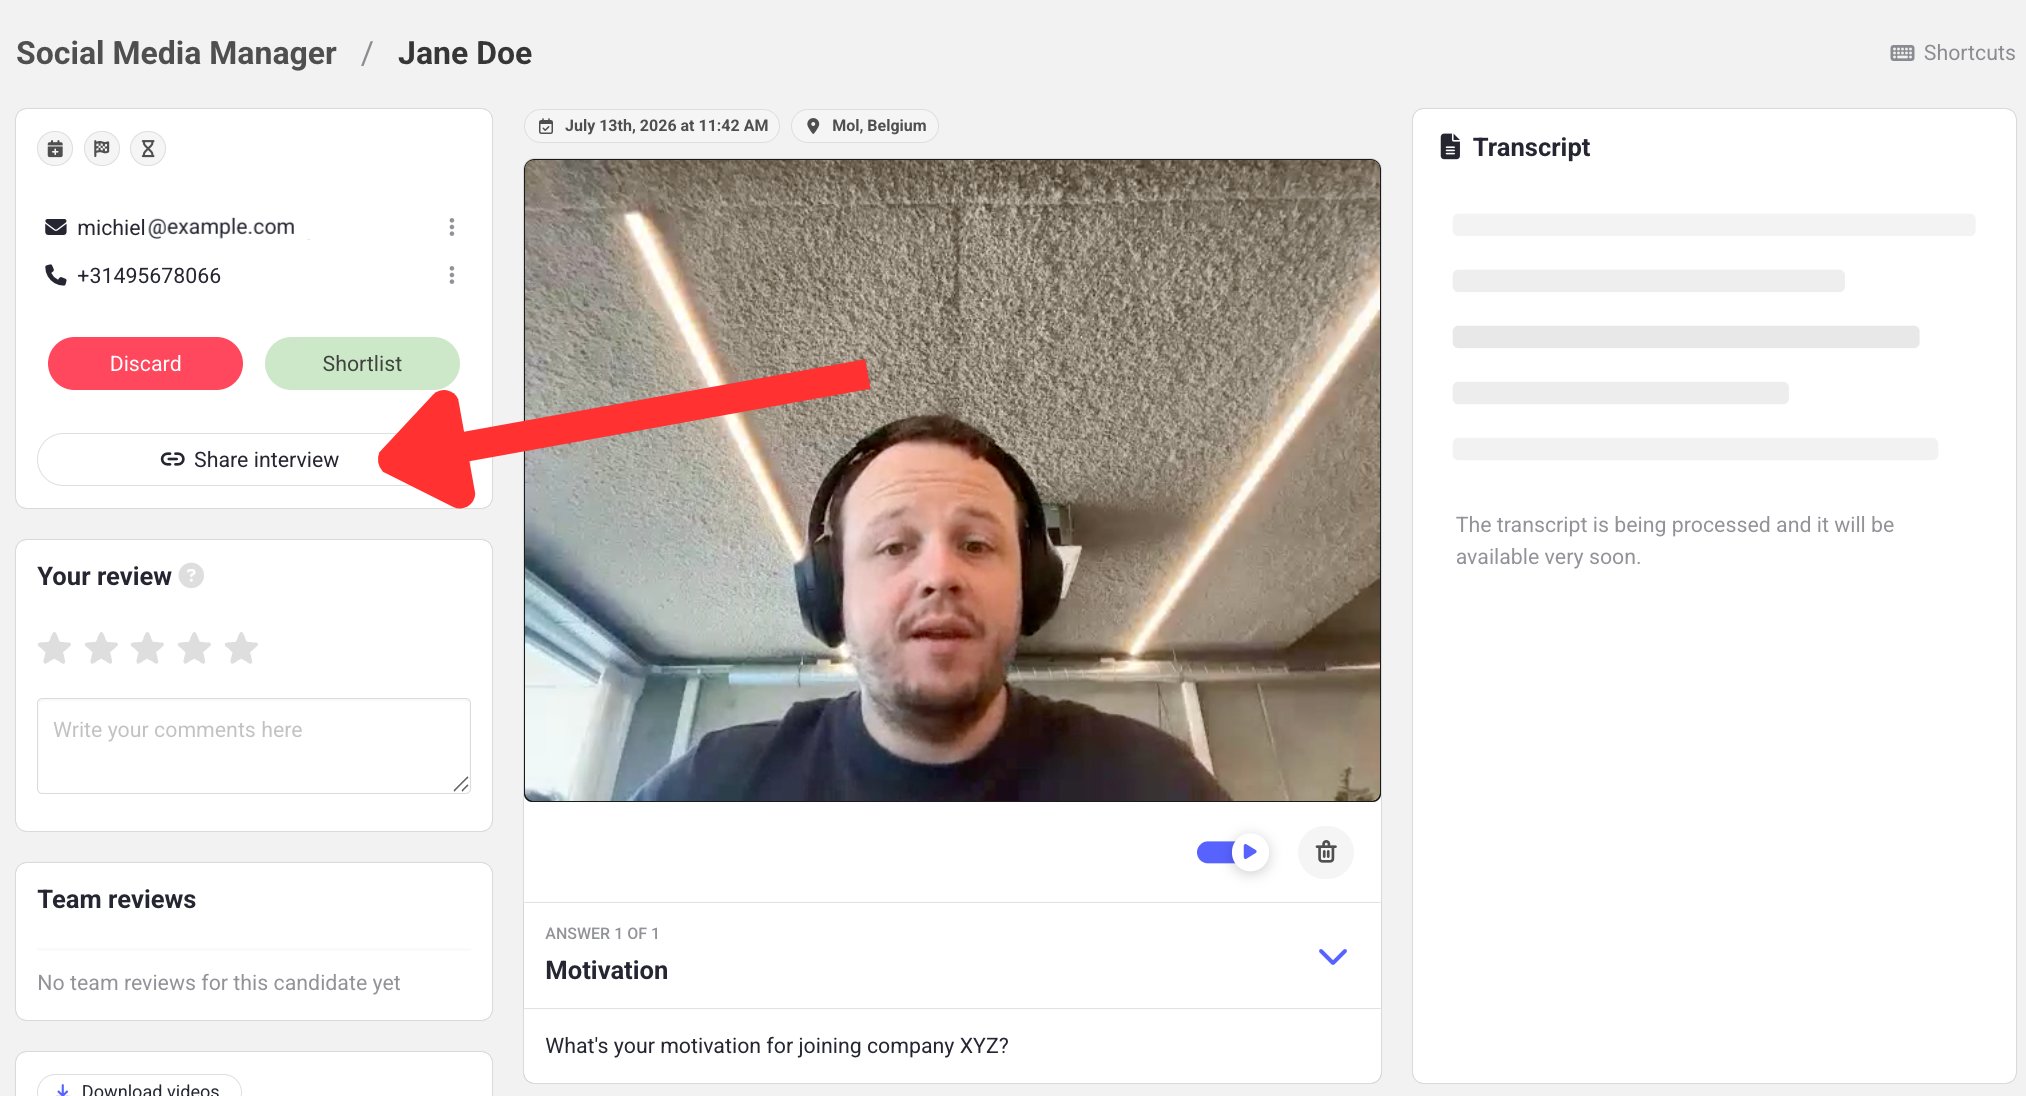Play the interview video thumbnail
The image size is (2026, 1096).
[x=952, y=480]
